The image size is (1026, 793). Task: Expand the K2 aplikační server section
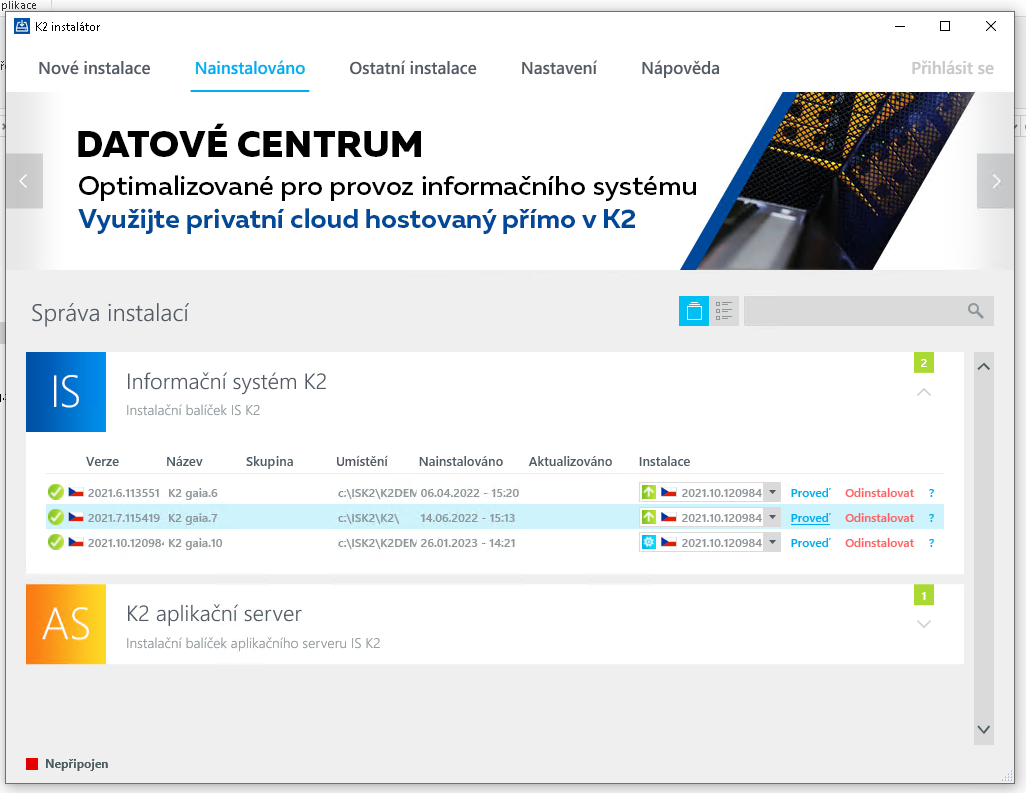[x=924, y=625]
